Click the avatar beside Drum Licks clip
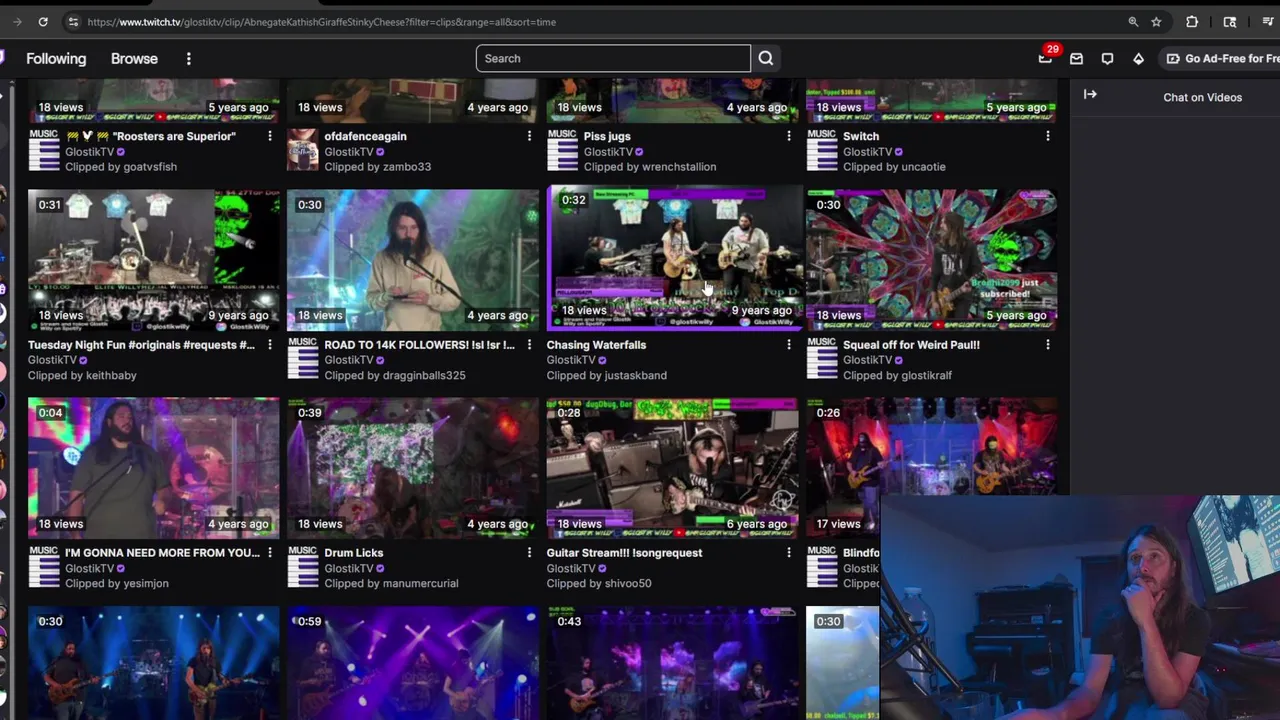Viewport: 1280px width, 720px height. 303,567
